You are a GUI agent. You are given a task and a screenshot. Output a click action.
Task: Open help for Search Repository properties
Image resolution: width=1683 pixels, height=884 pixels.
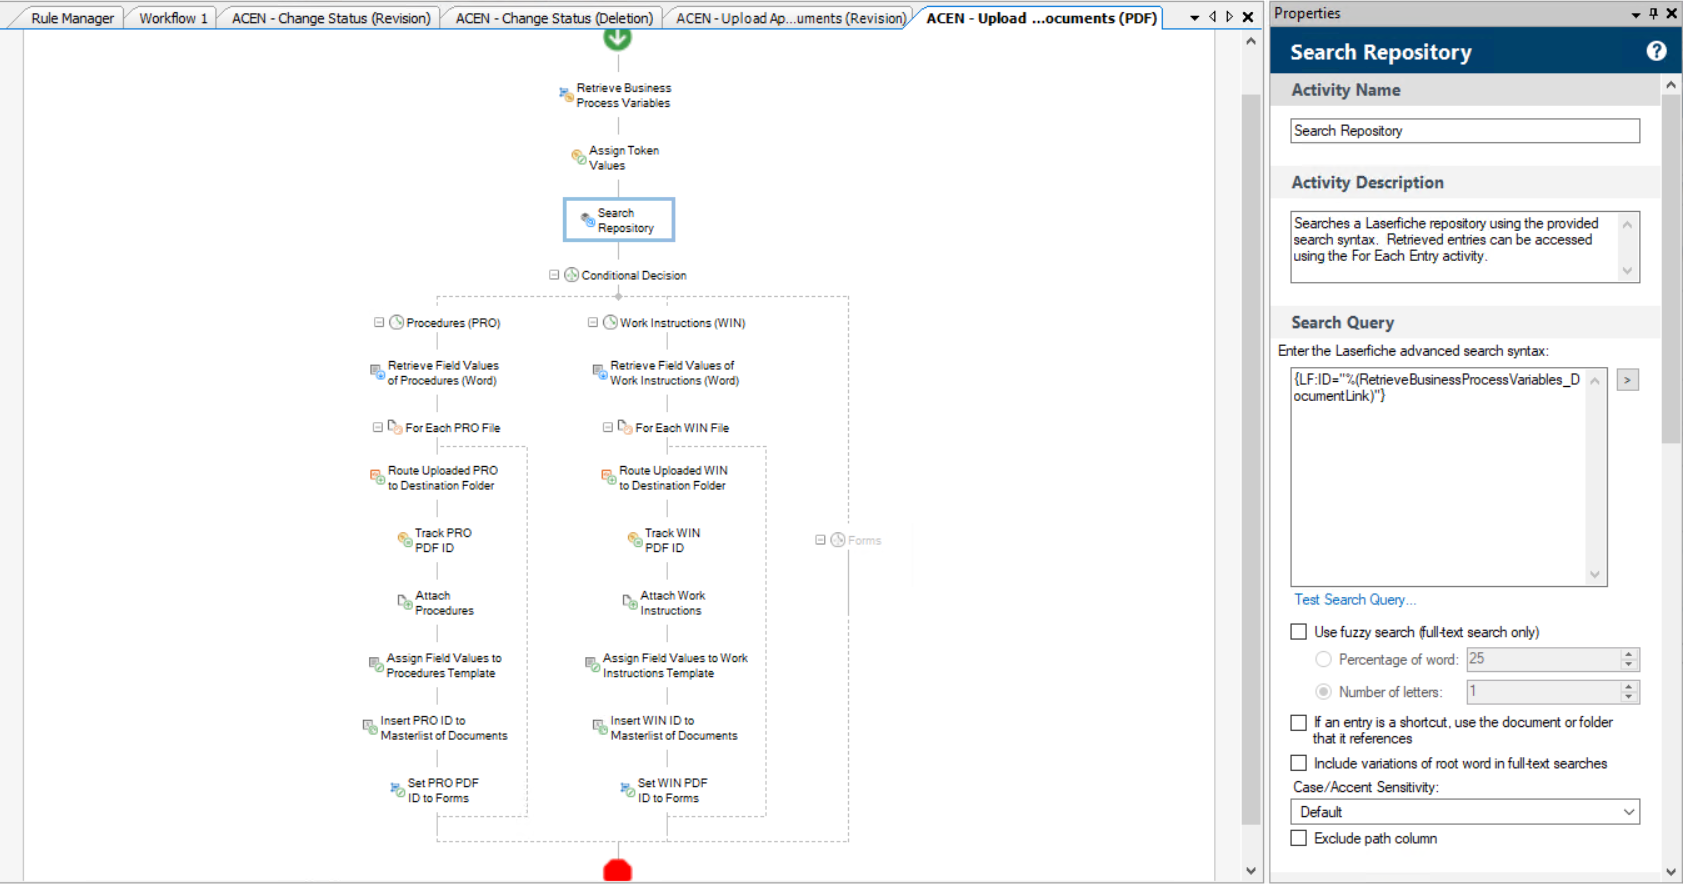coord(1657,51)
